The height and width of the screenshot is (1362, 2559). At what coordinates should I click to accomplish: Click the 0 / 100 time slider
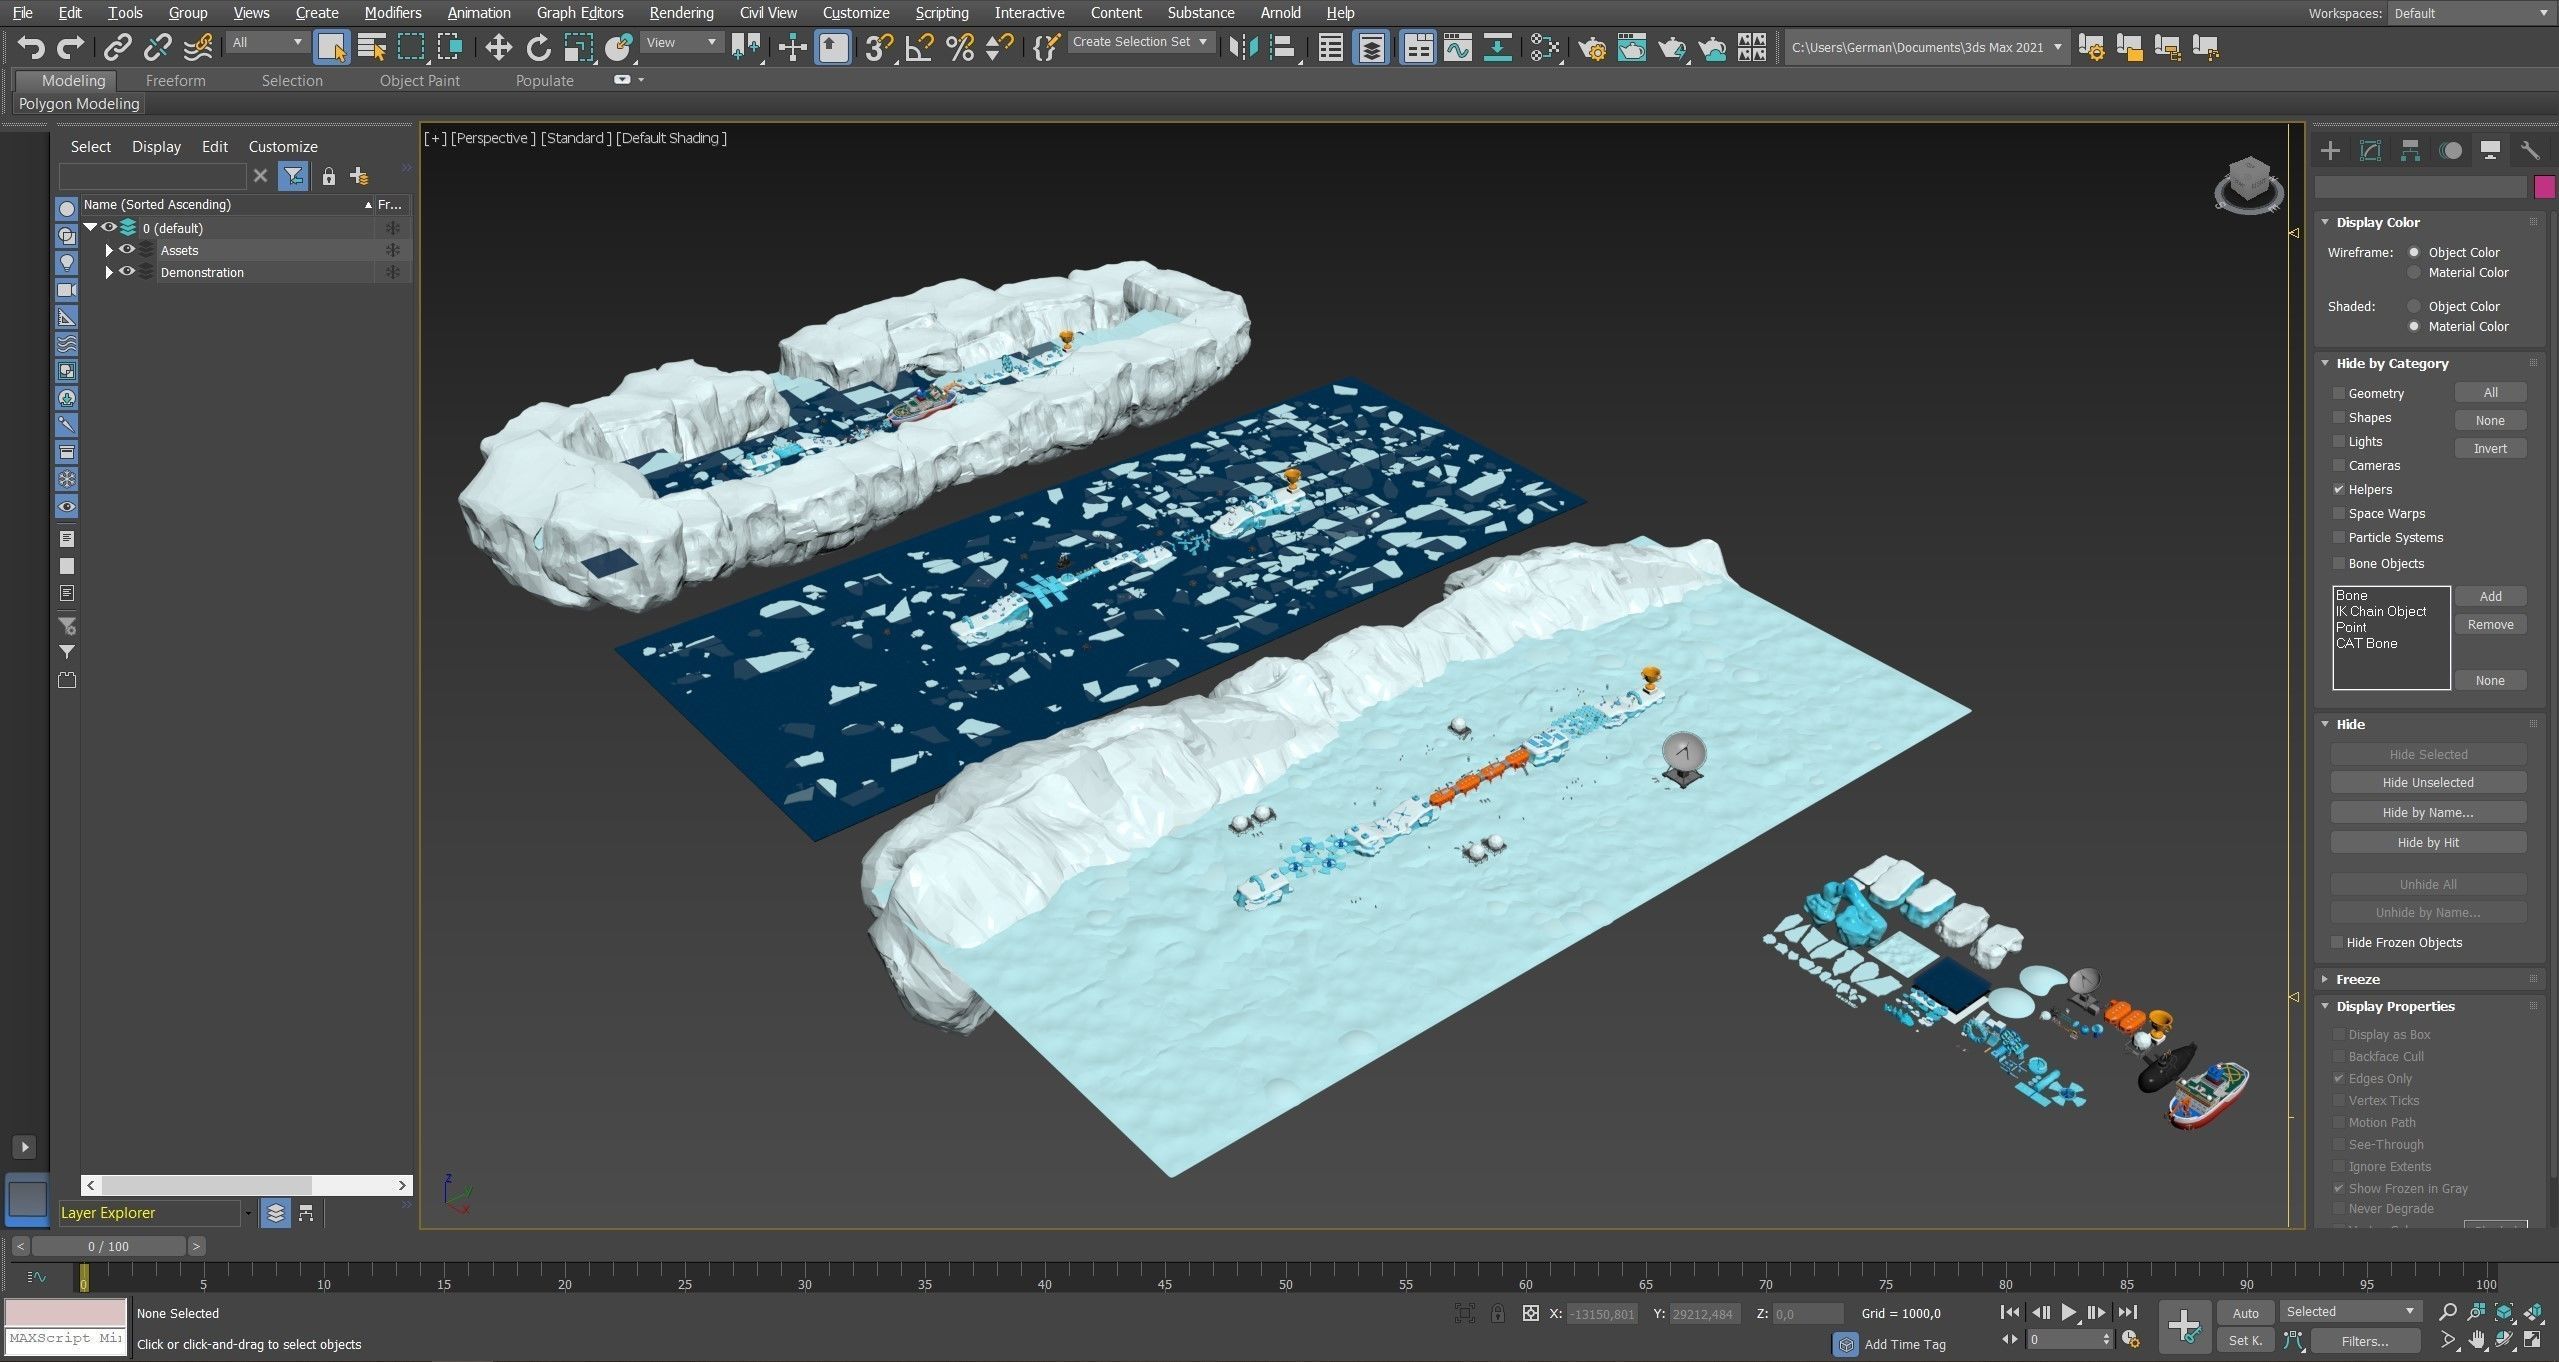[108, 1246]
